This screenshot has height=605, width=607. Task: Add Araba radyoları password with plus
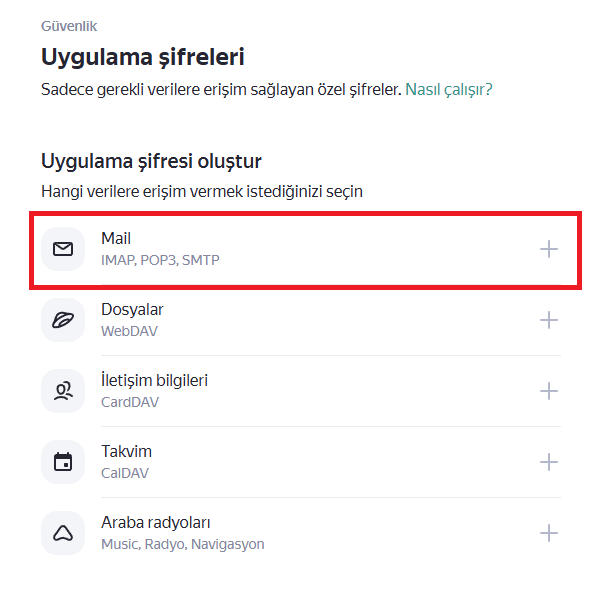(x=549, y=533)
